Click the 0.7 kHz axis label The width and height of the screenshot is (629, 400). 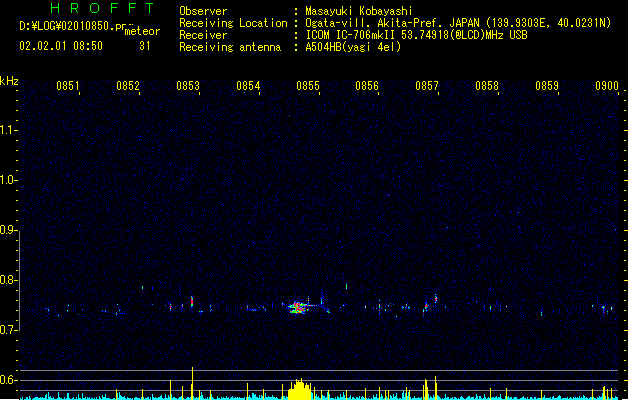(8, 330)
